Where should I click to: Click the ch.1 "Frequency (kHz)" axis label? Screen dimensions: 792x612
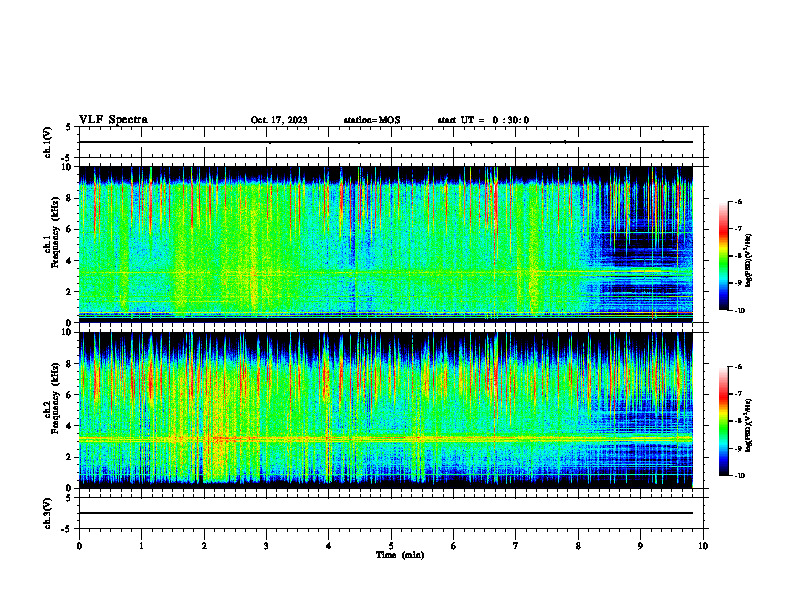55,233
